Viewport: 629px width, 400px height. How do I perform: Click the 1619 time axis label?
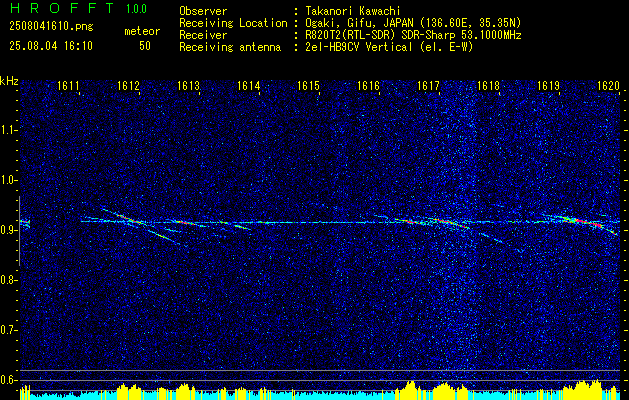(548, 85)
